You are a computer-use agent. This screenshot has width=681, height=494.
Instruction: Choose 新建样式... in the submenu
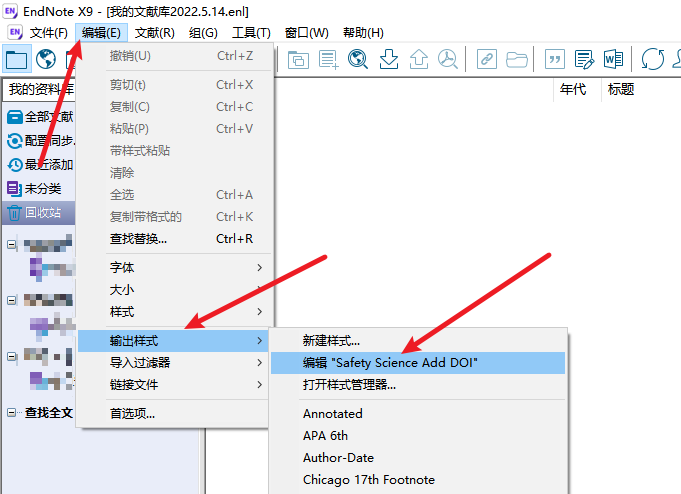(x=418, y=341)
